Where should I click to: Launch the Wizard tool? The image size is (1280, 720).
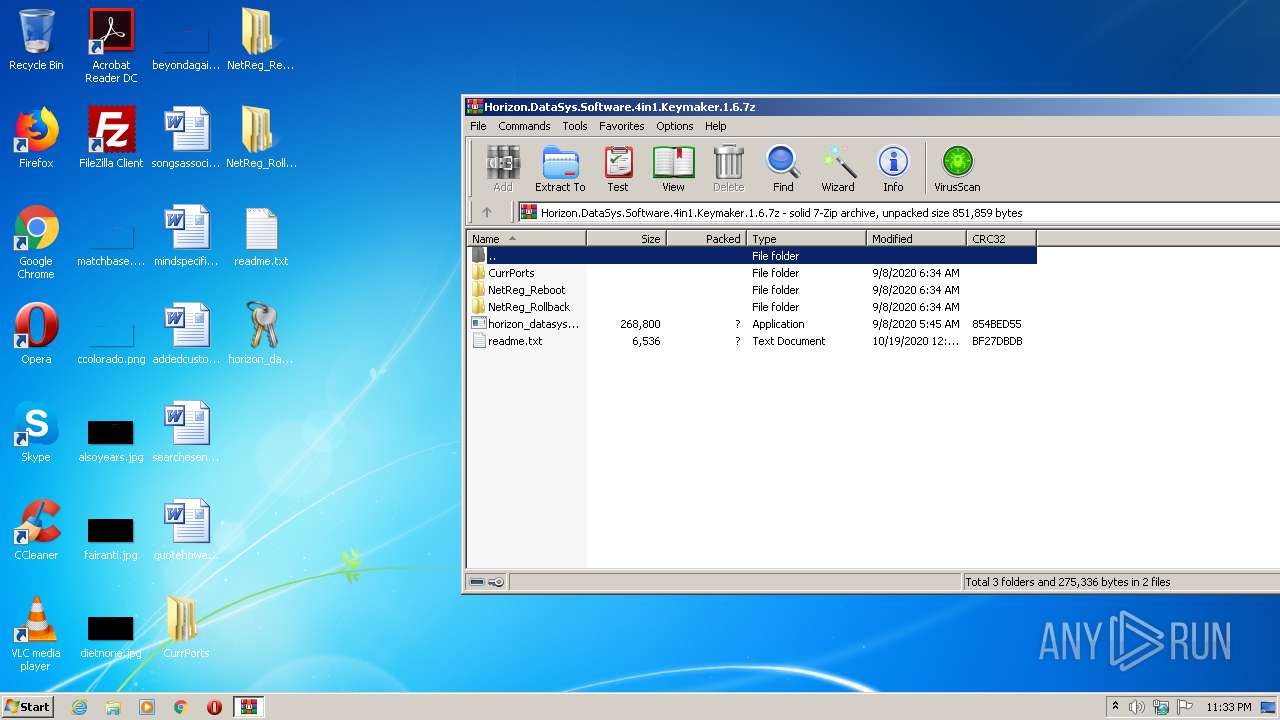click(x=838, y=168)
